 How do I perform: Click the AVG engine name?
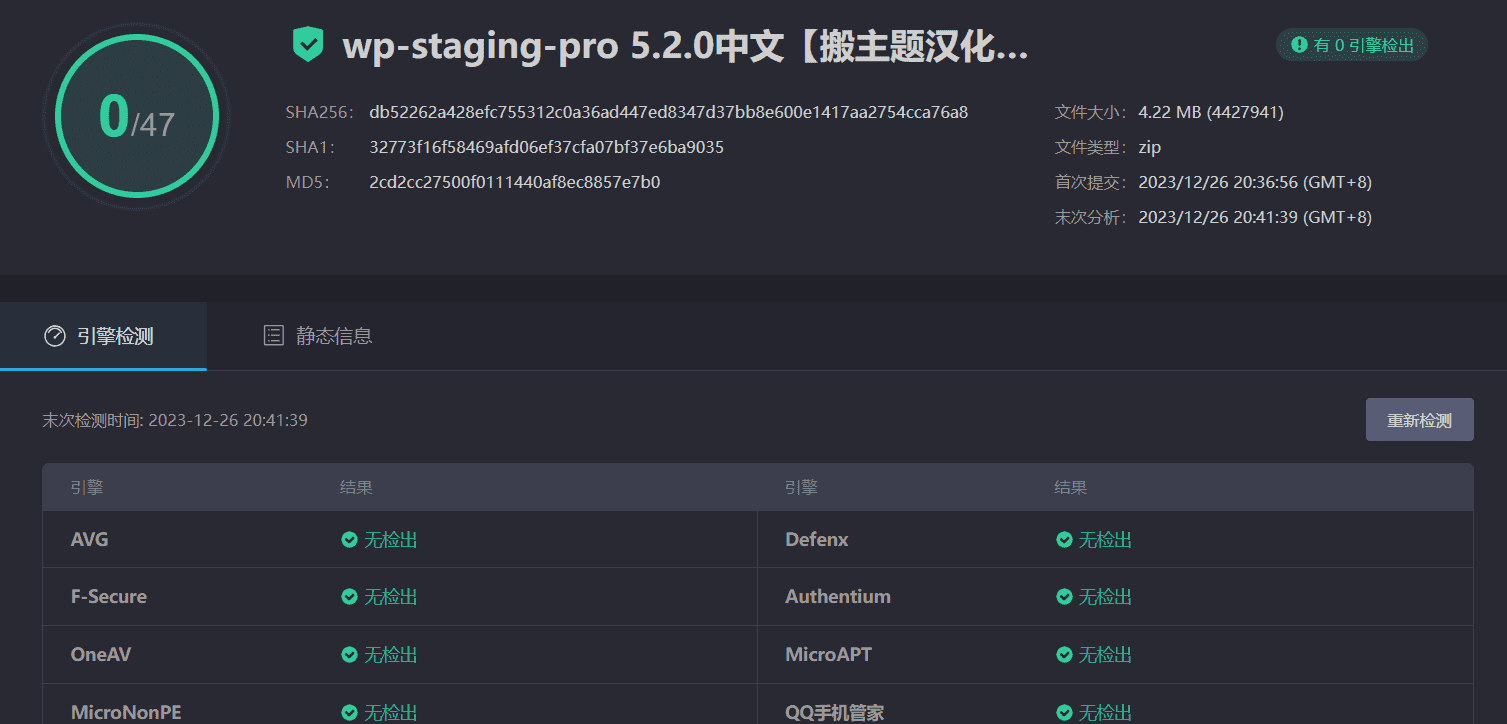(x=90, y=540)
